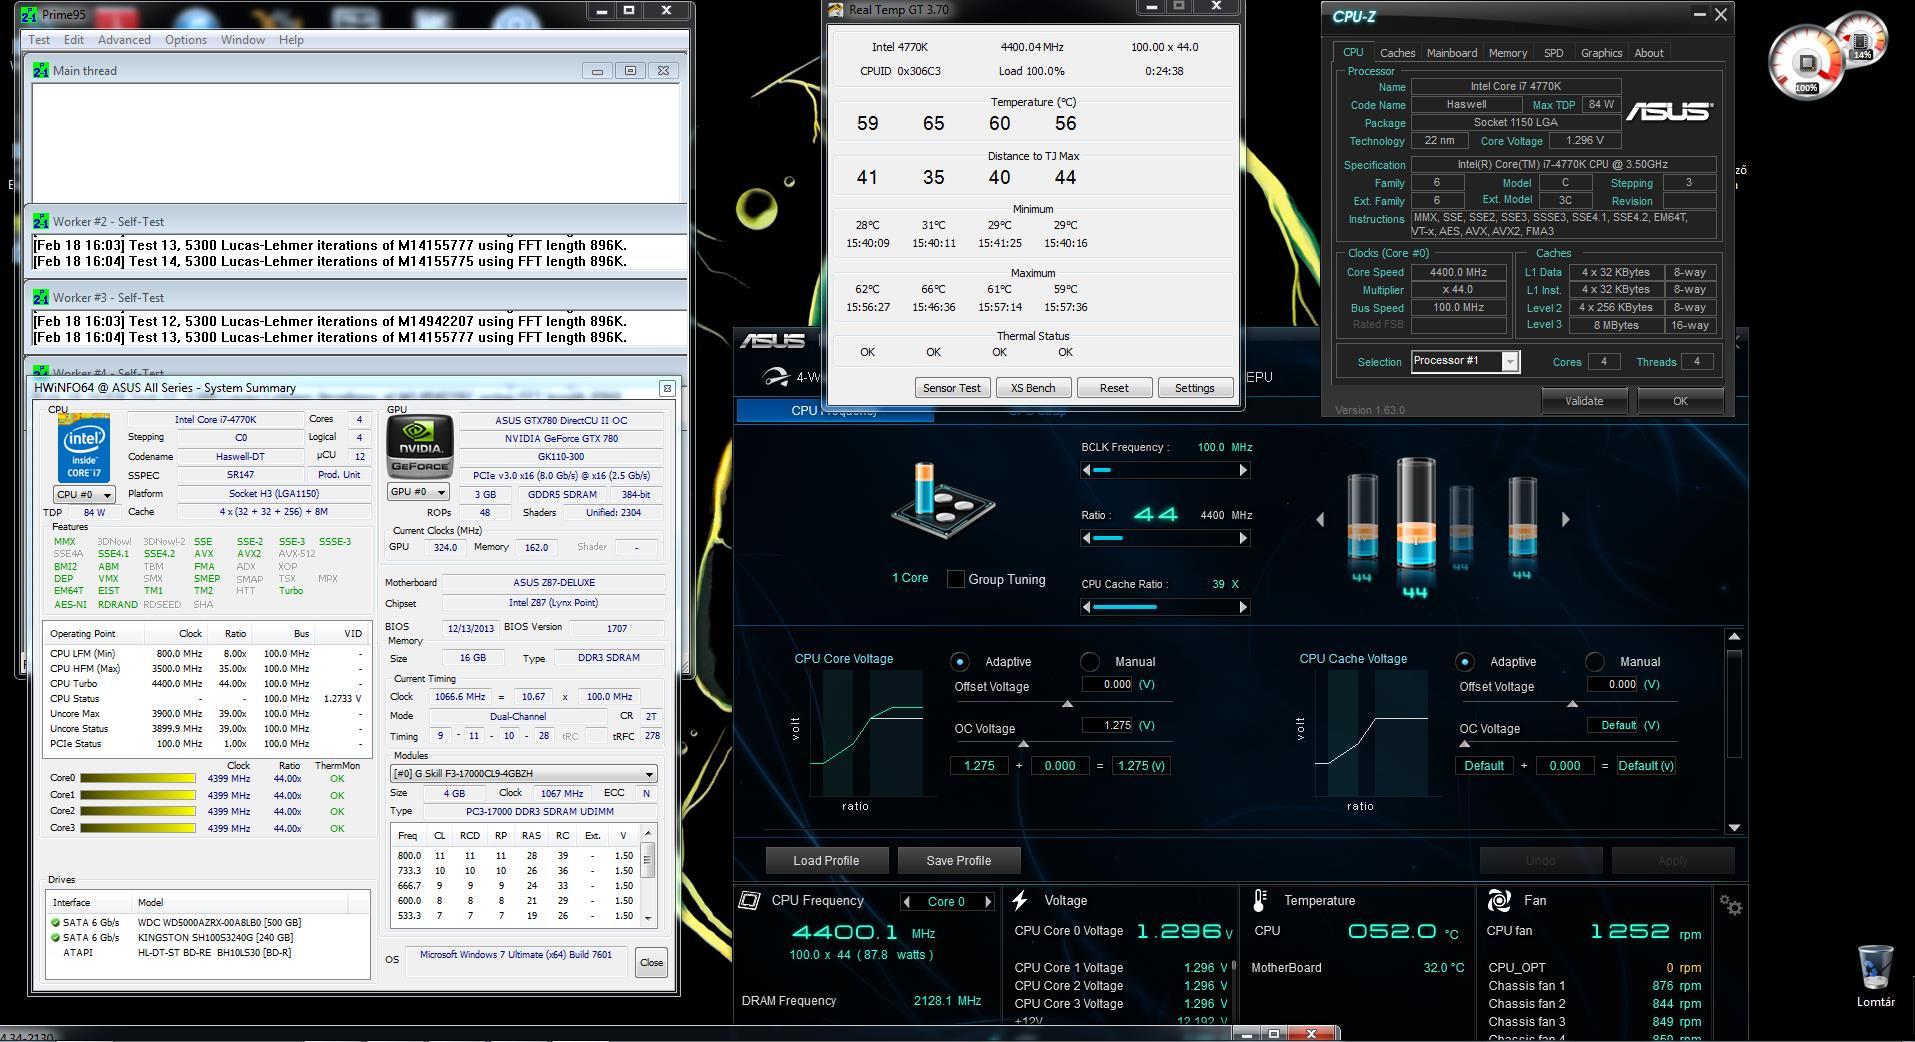
Task: Switch to the Caches tab in CPU-Z
Action: (1397, 53)
